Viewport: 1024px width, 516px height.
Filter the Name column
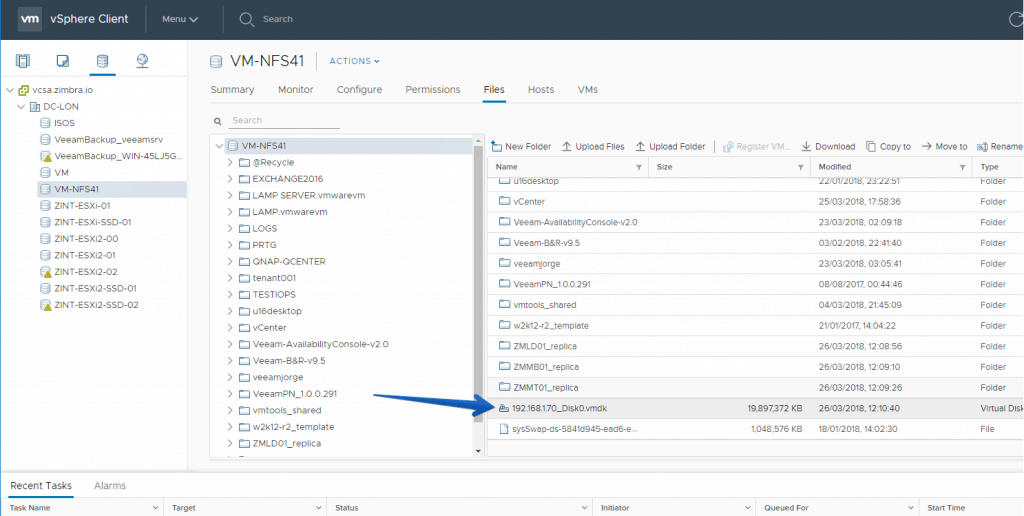click(639, 168)
